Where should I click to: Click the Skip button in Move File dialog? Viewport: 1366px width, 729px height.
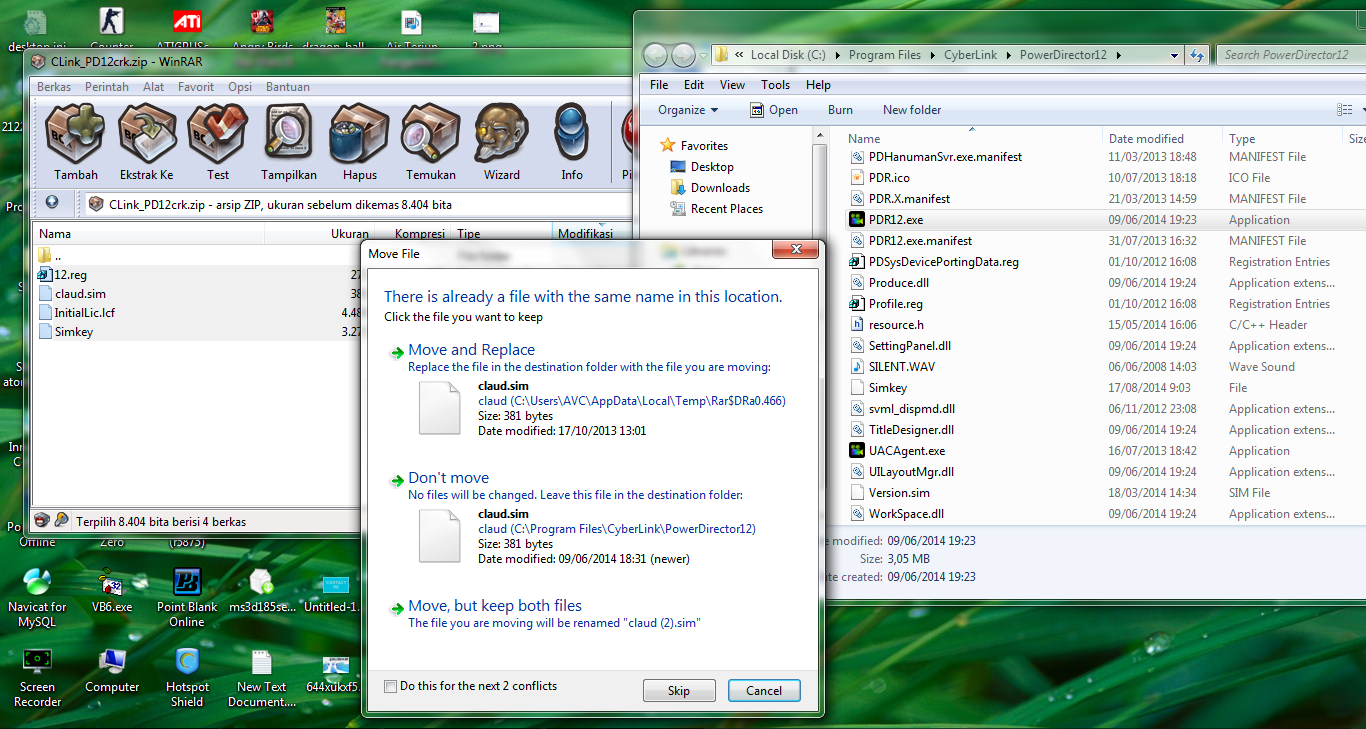coord(679,690)
